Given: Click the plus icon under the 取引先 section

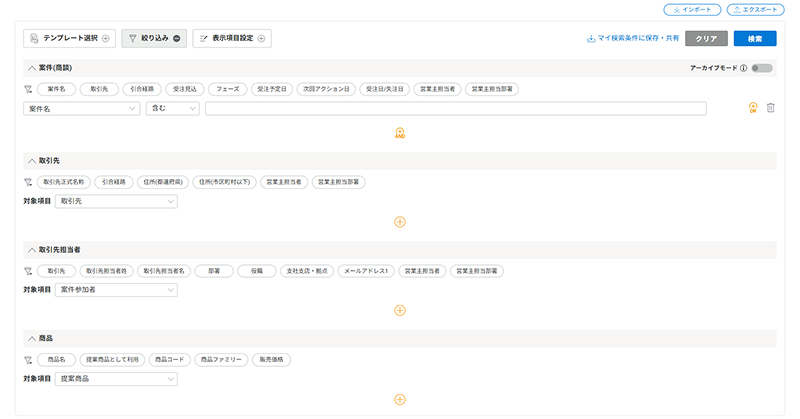Looking at the screenshot, I should (400, 222).
